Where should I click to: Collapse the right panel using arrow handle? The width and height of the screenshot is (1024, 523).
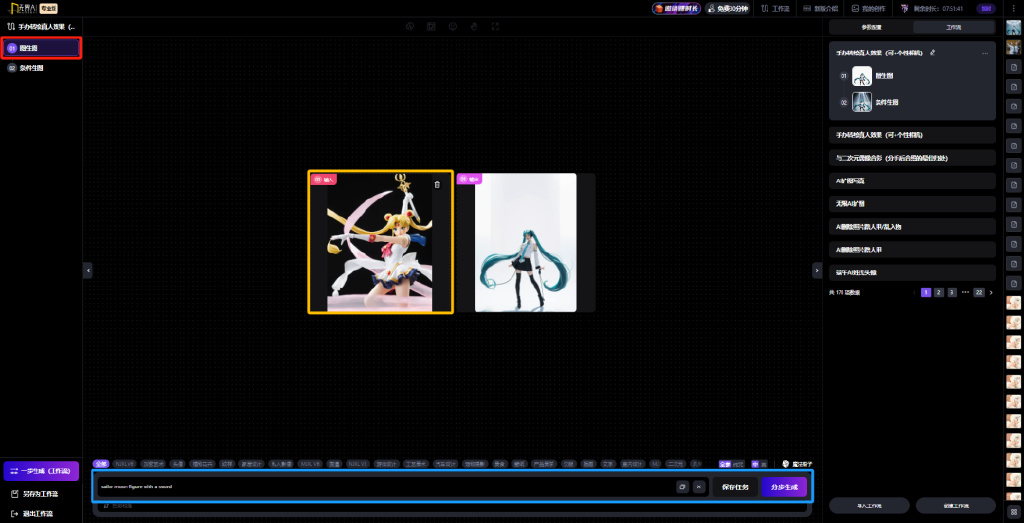pos(817,270)
